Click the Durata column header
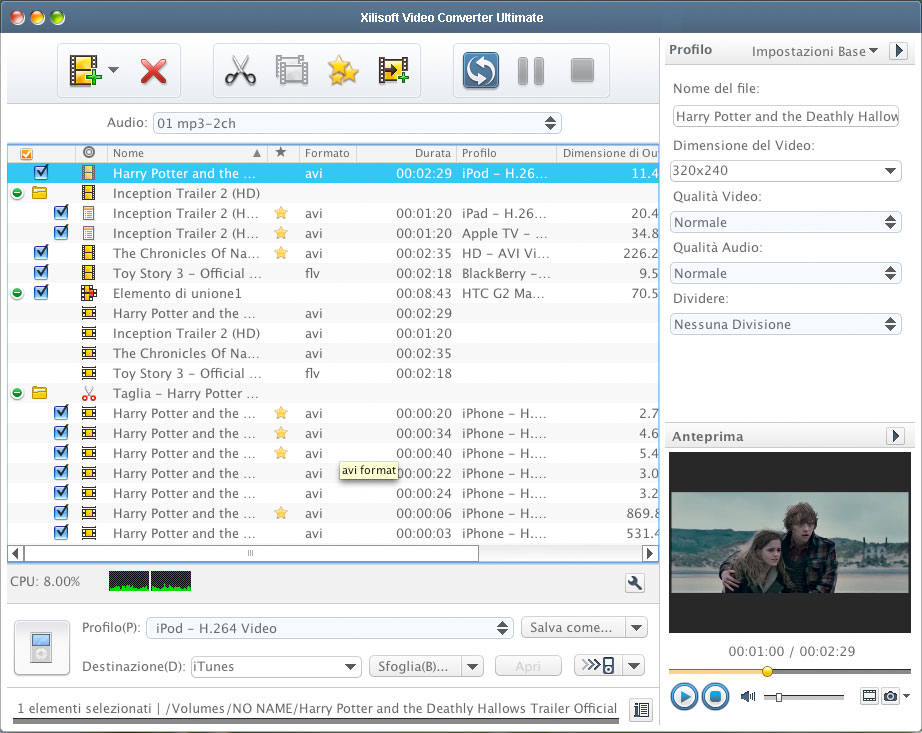The image size is (922, 733). 406,153
